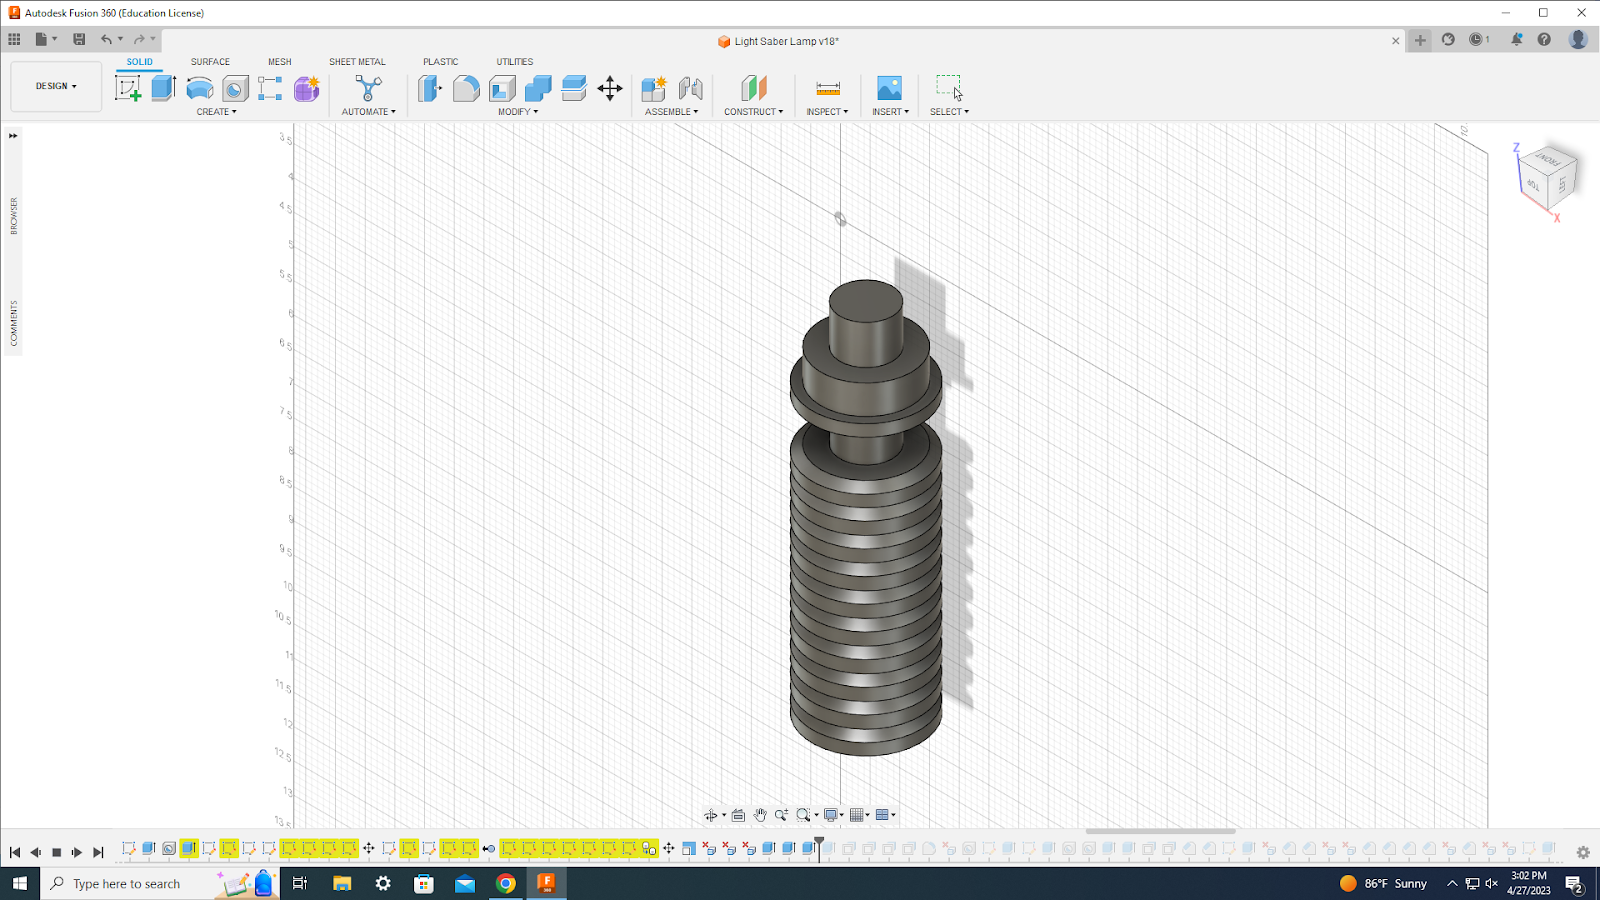Activate the Move/Copy tool
Viewport: 1600px width, 900px height.
point(610,88)
